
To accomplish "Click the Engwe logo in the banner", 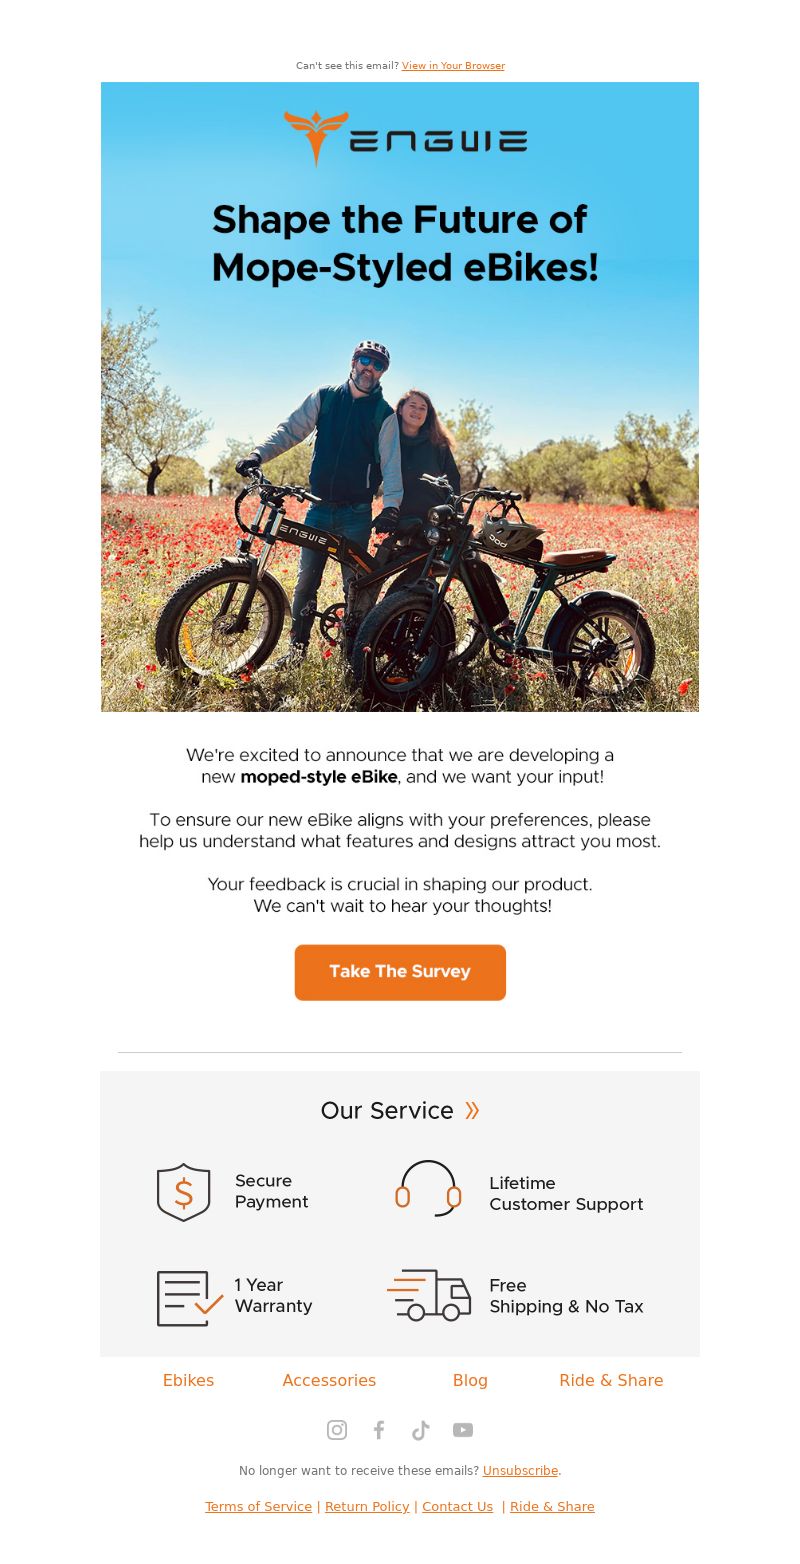I will (x=405, y=138).
